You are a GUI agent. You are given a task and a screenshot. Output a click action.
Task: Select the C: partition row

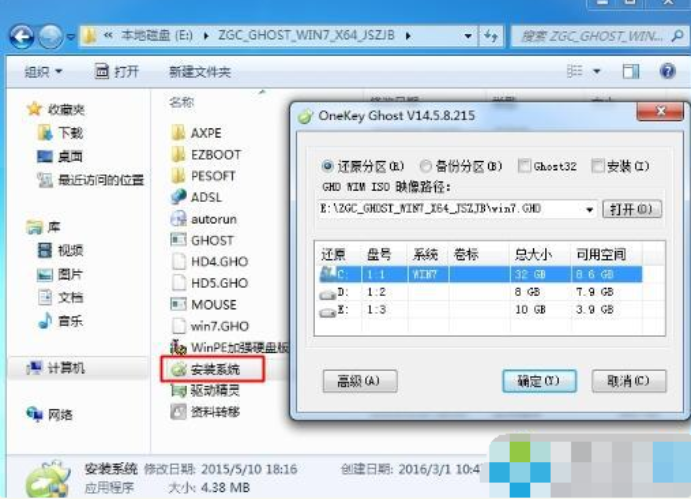point(480,274)
